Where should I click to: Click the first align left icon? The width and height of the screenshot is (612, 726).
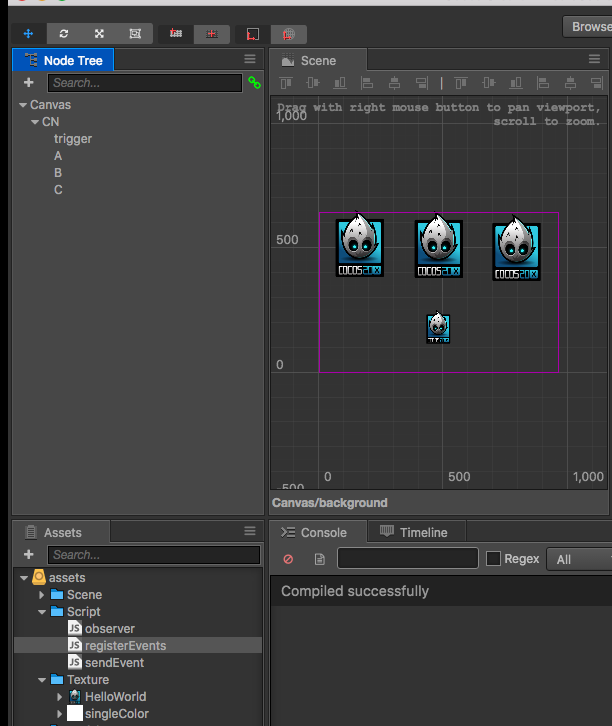coord(367,83)
